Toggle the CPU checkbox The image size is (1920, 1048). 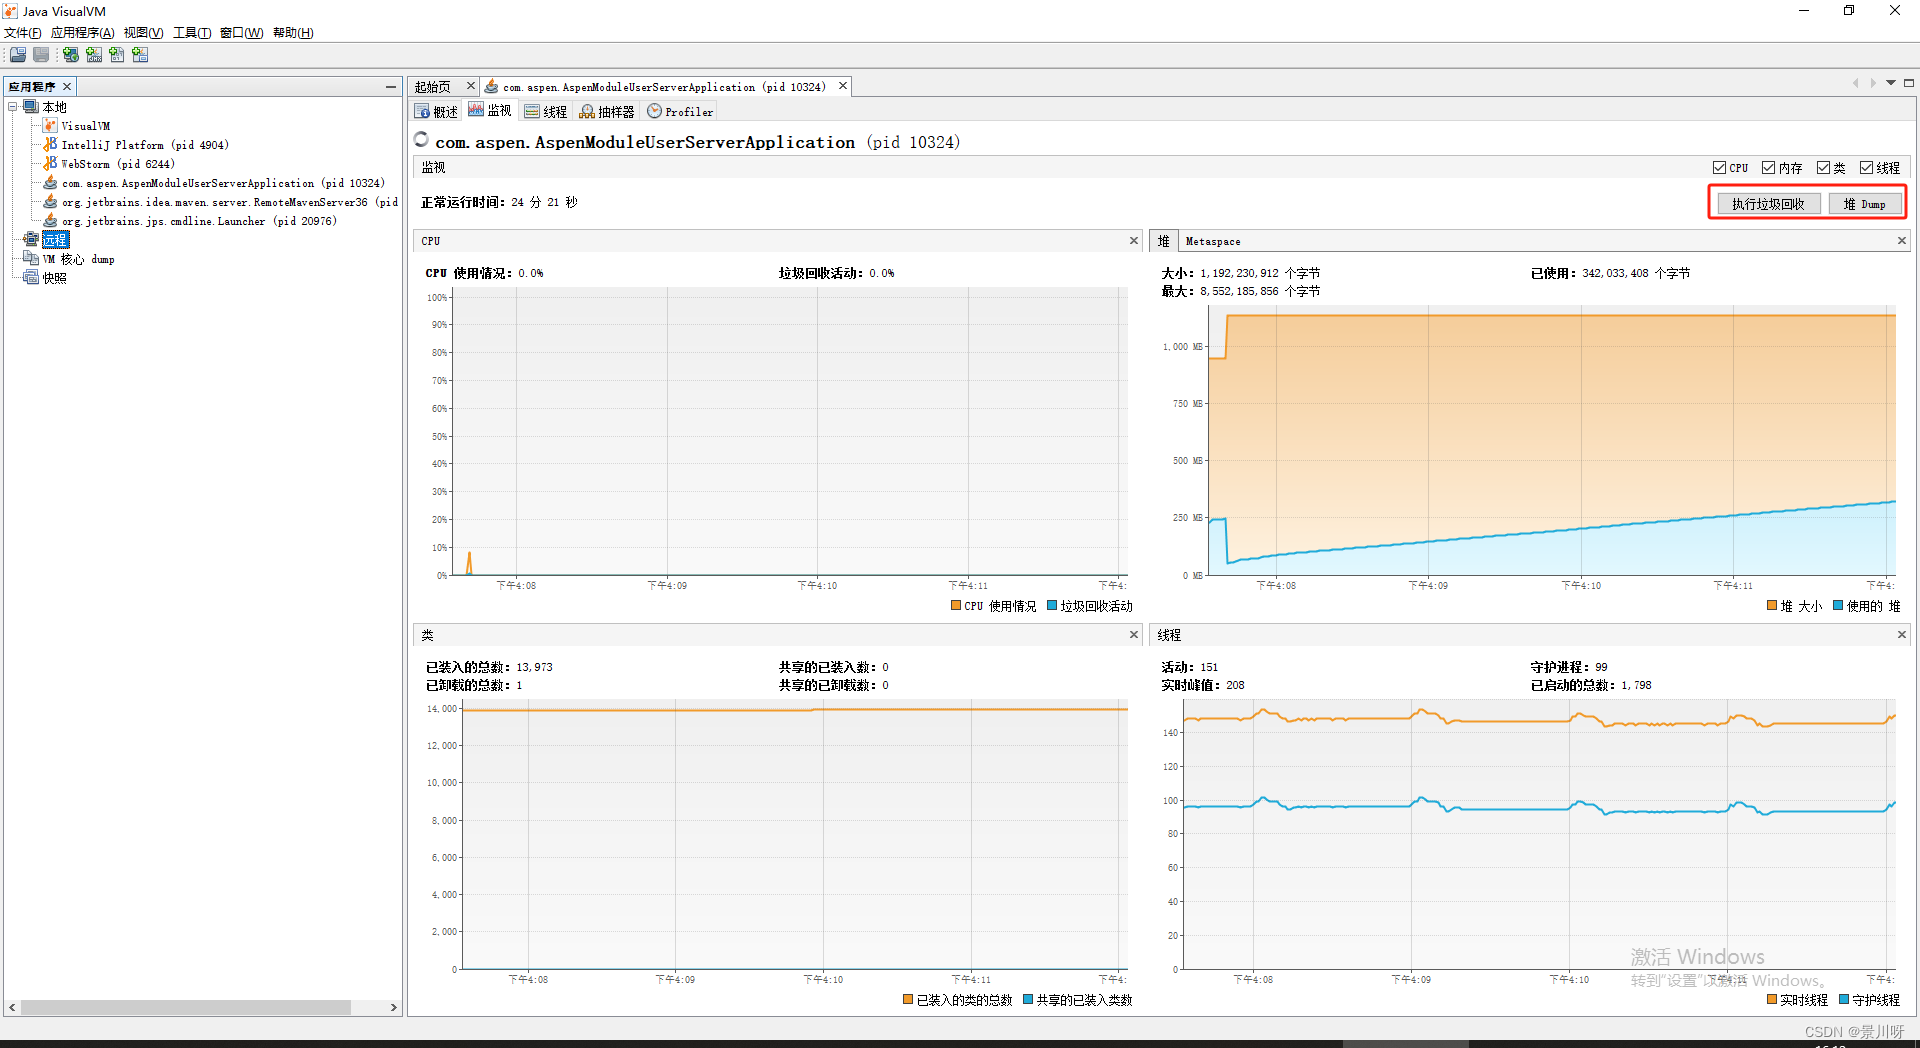[1720, 168]
